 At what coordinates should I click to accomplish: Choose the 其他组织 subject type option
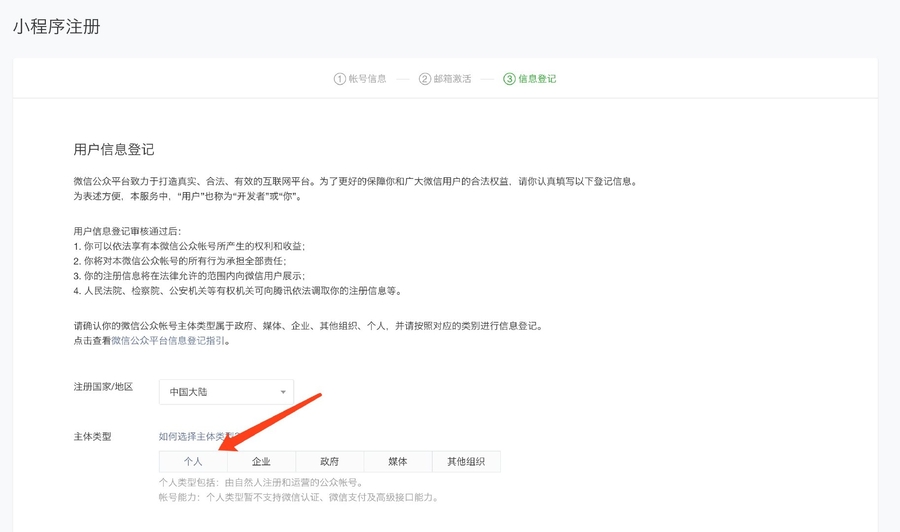point(466,462)
